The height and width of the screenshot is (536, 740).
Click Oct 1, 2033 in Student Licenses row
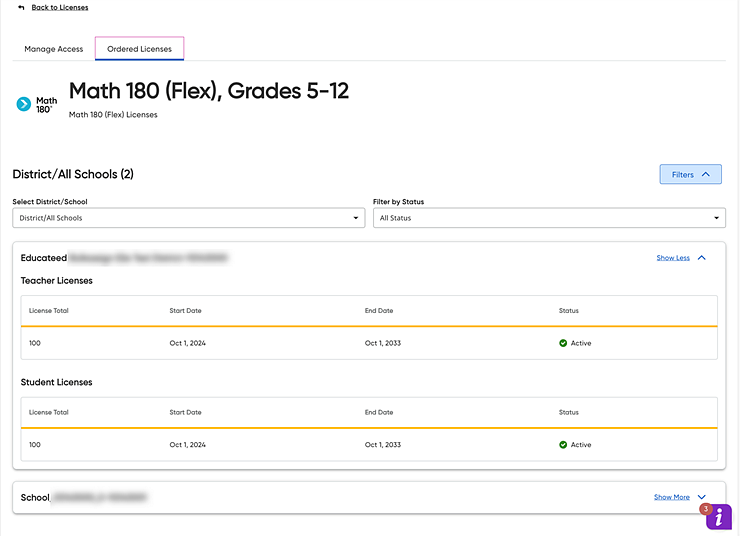[x=383, y=444]
